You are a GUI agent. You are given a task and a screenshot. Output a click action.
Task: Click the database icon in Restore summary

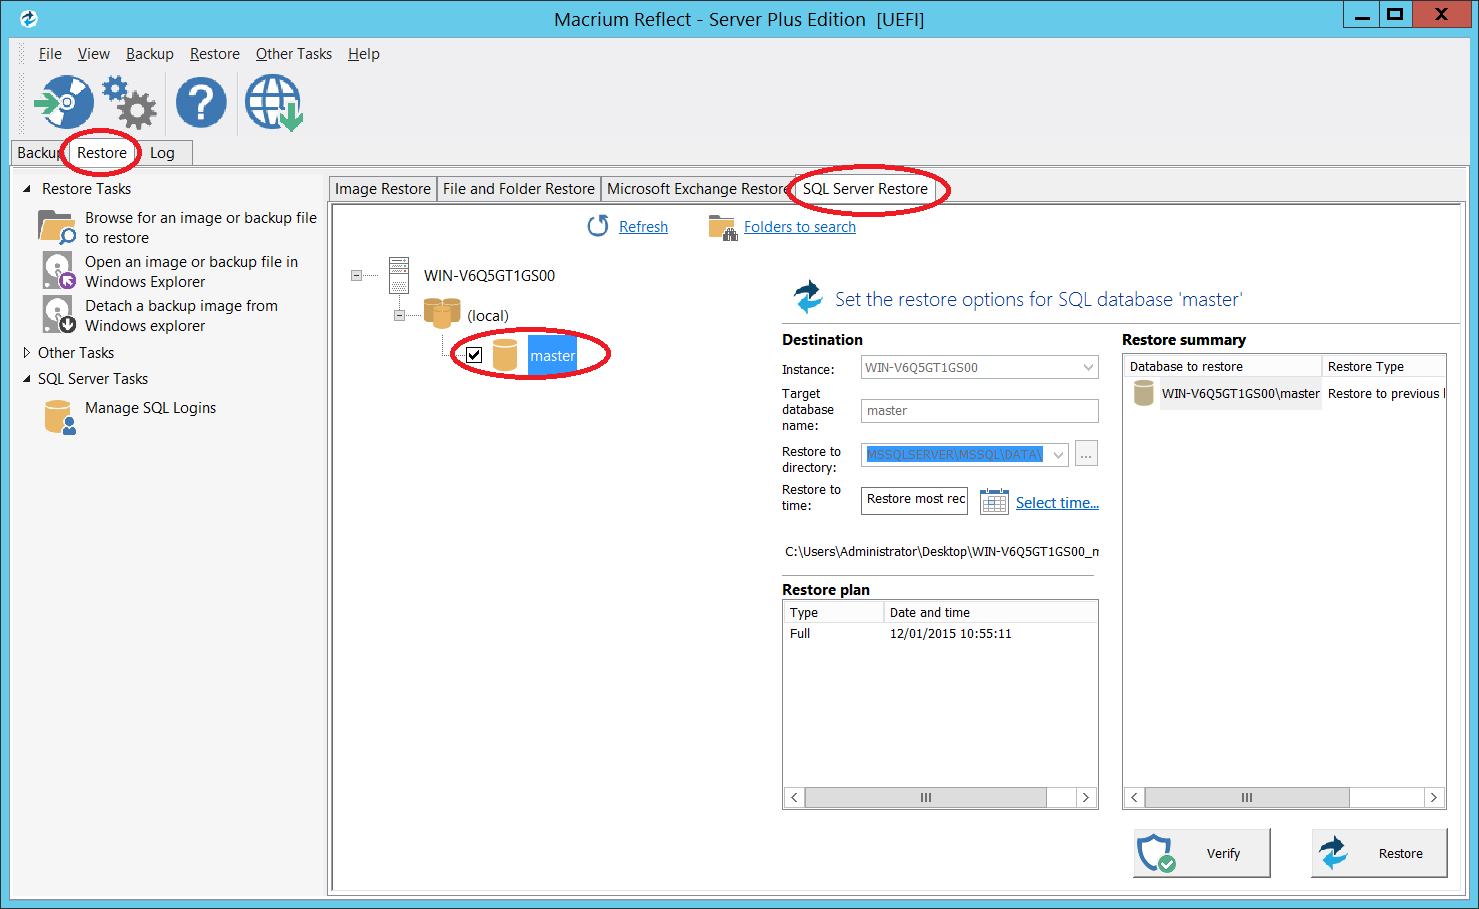pyautogui.click(x=1144, y=393)
